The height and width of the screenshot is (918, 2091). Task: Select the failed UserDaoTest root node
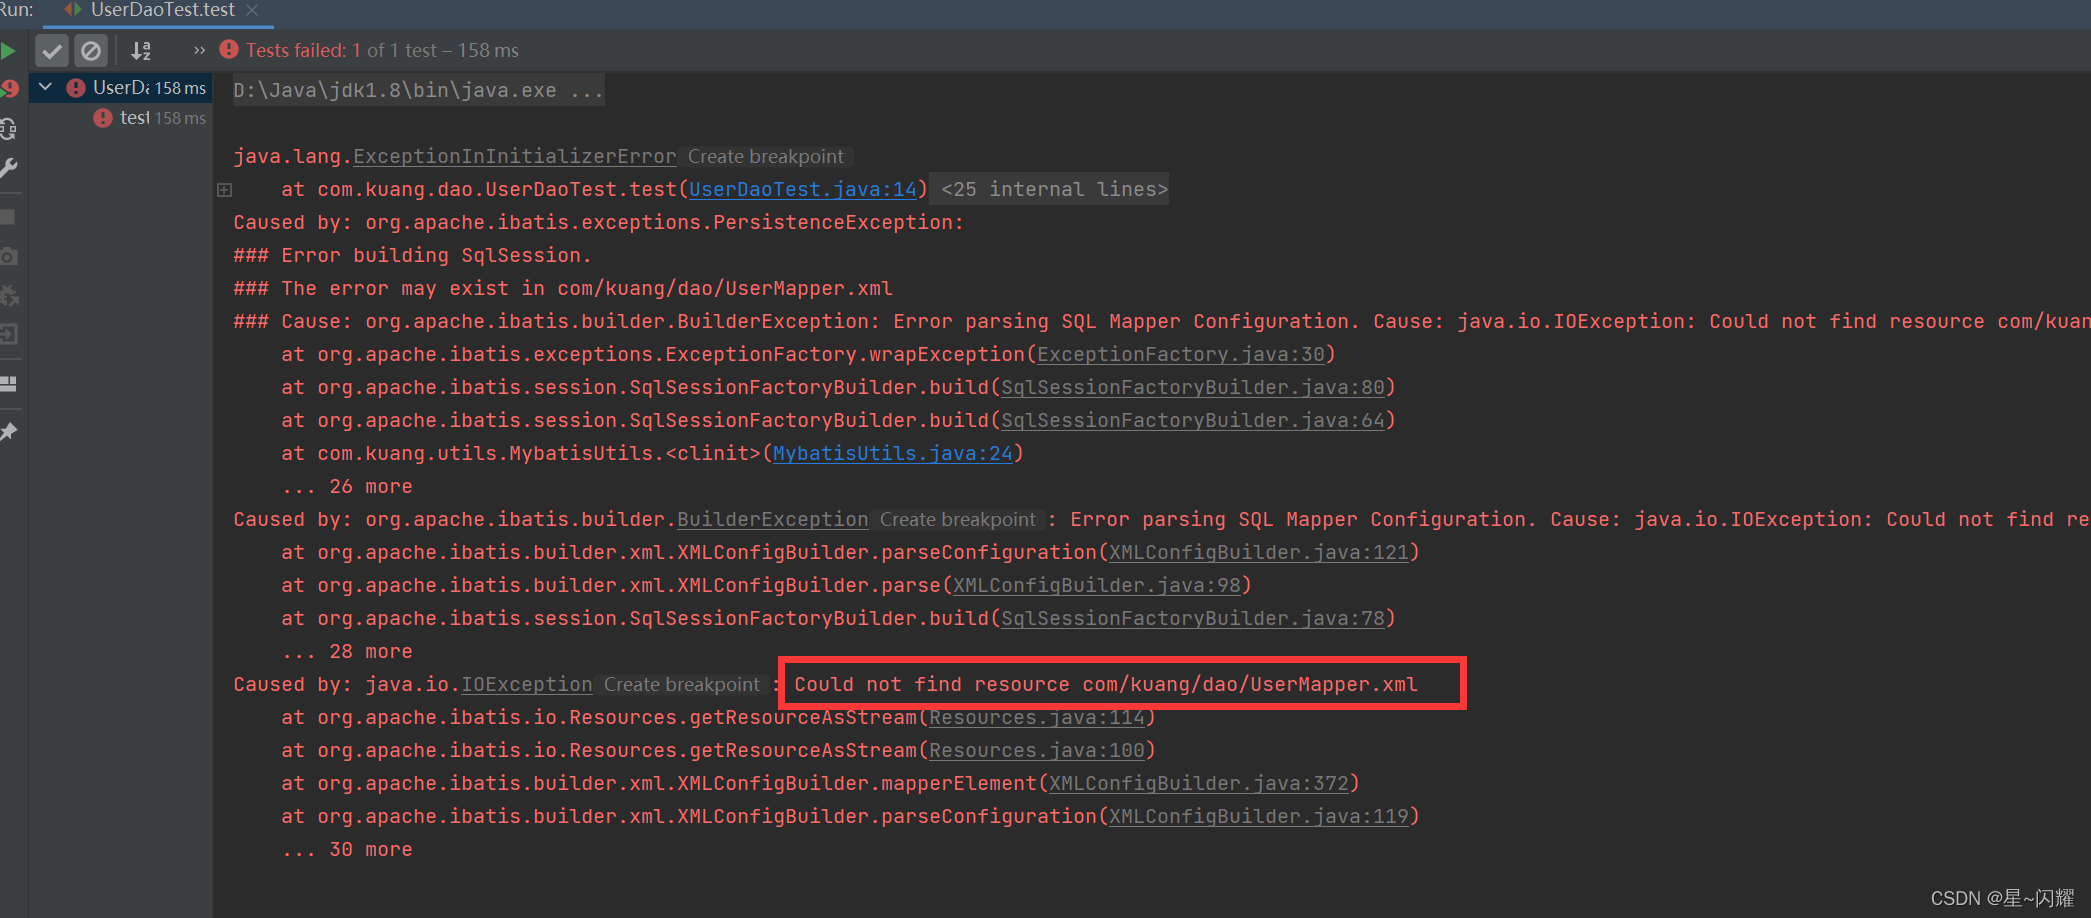(x=121, y=88)
